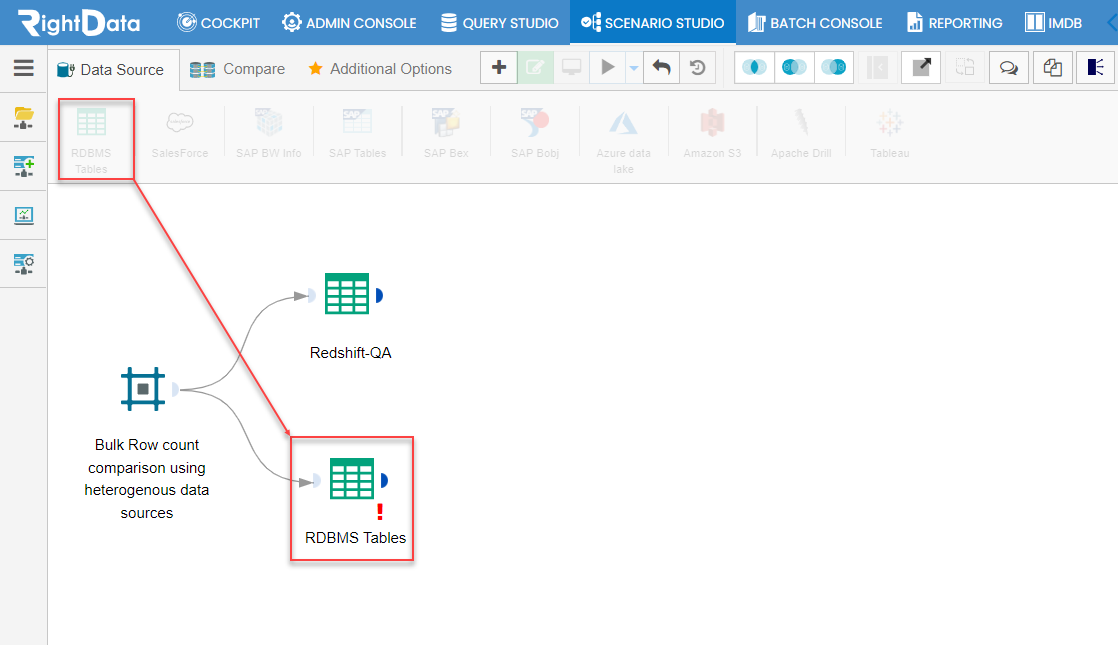Open the Data Source tab

pyautogui.click(x=111, y=70)
